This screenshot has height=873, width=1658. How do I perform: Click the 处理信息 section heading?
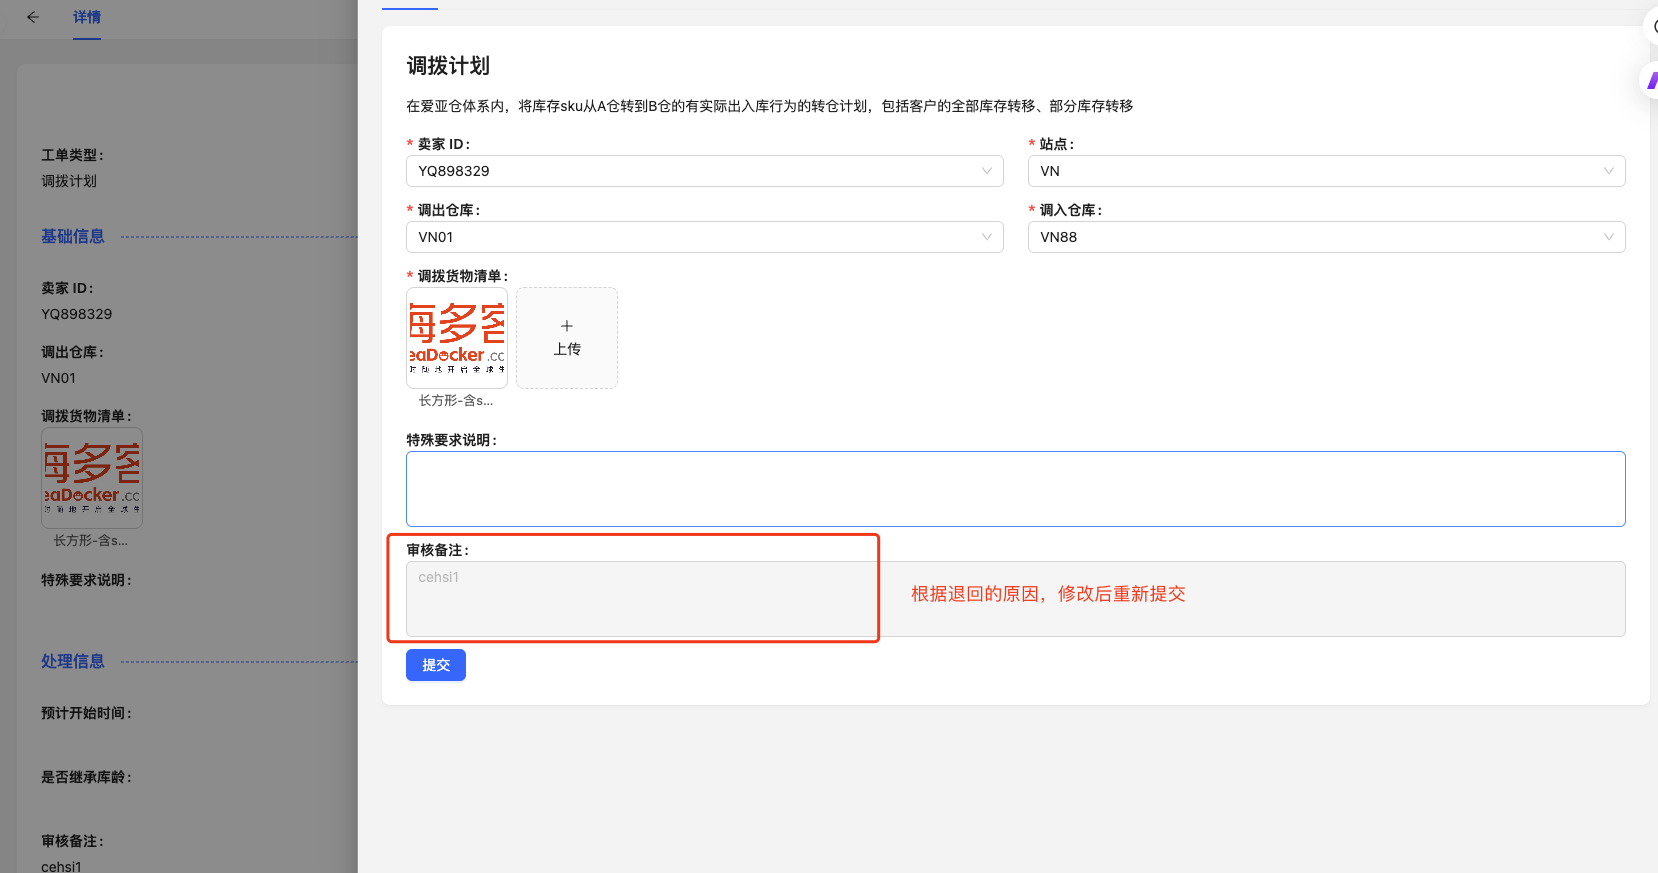tap(73, 661)
